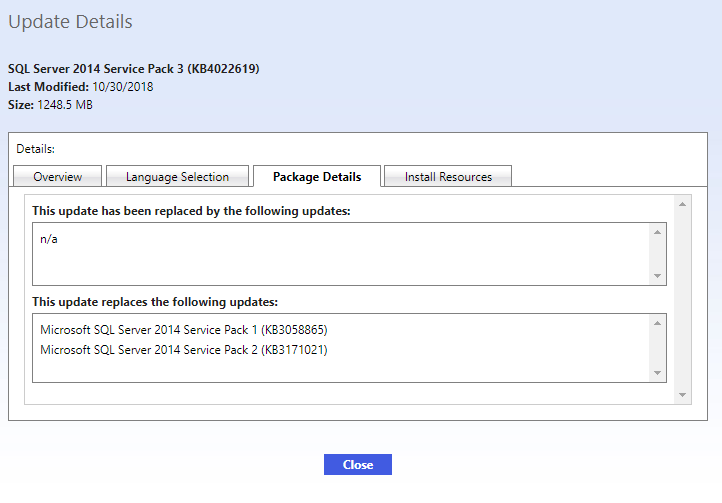Viewport: 722px width, 503px height.
Task: Click 'This update has been replaced' heading
Action: 191,211
